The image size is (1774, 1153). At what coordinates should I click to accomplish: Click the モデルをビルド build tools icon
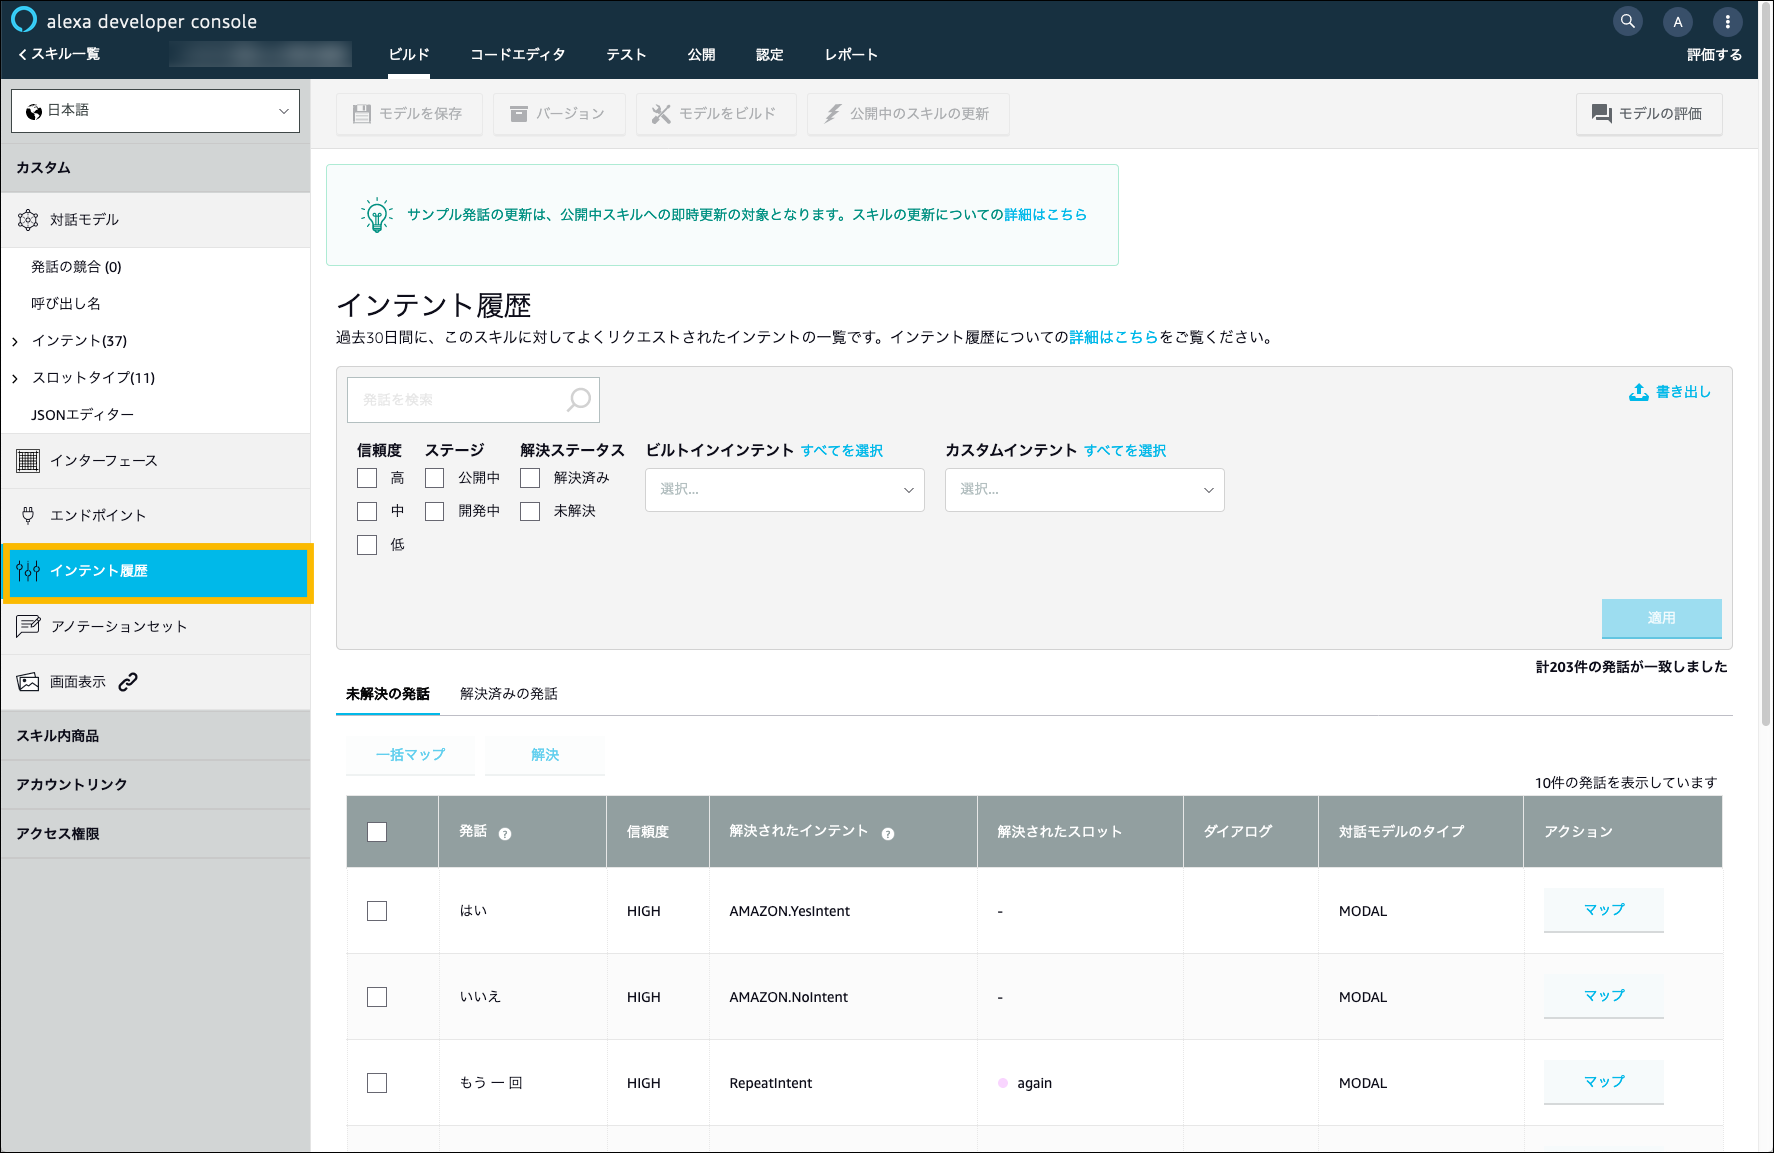coord(661,114)
